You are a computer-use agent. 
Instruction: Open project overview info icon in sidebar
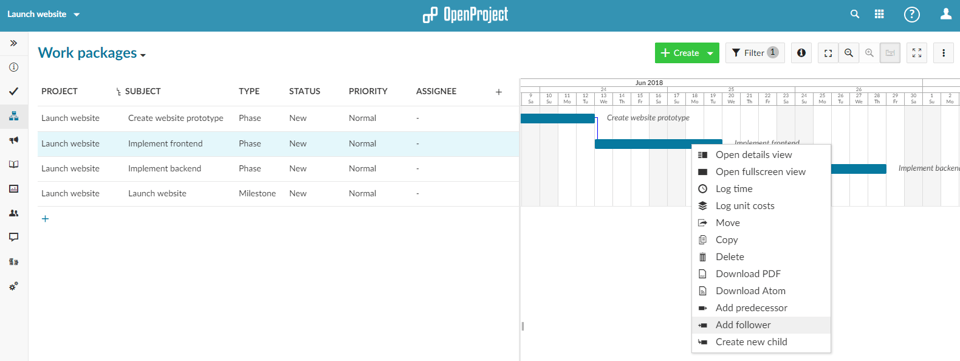pos(13,67)
